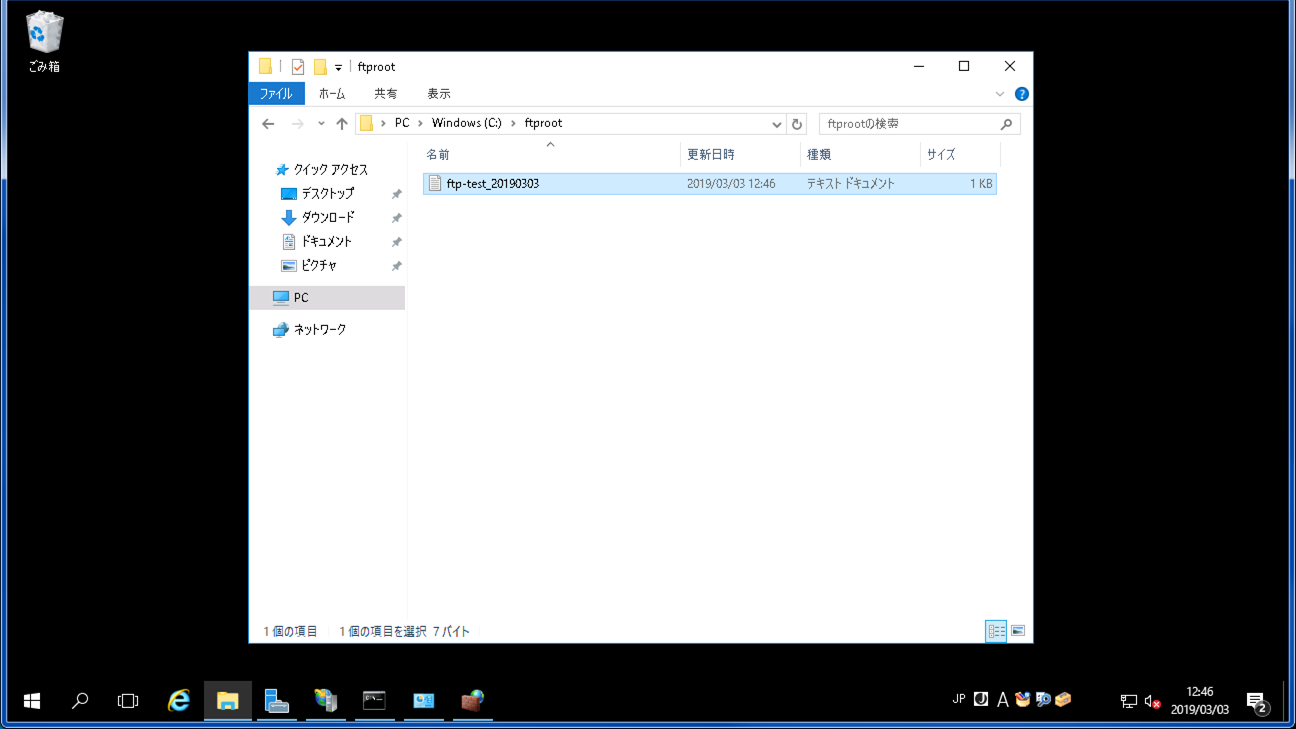
Task: Open Task View on the taskbar
Action: click(128, 701)
